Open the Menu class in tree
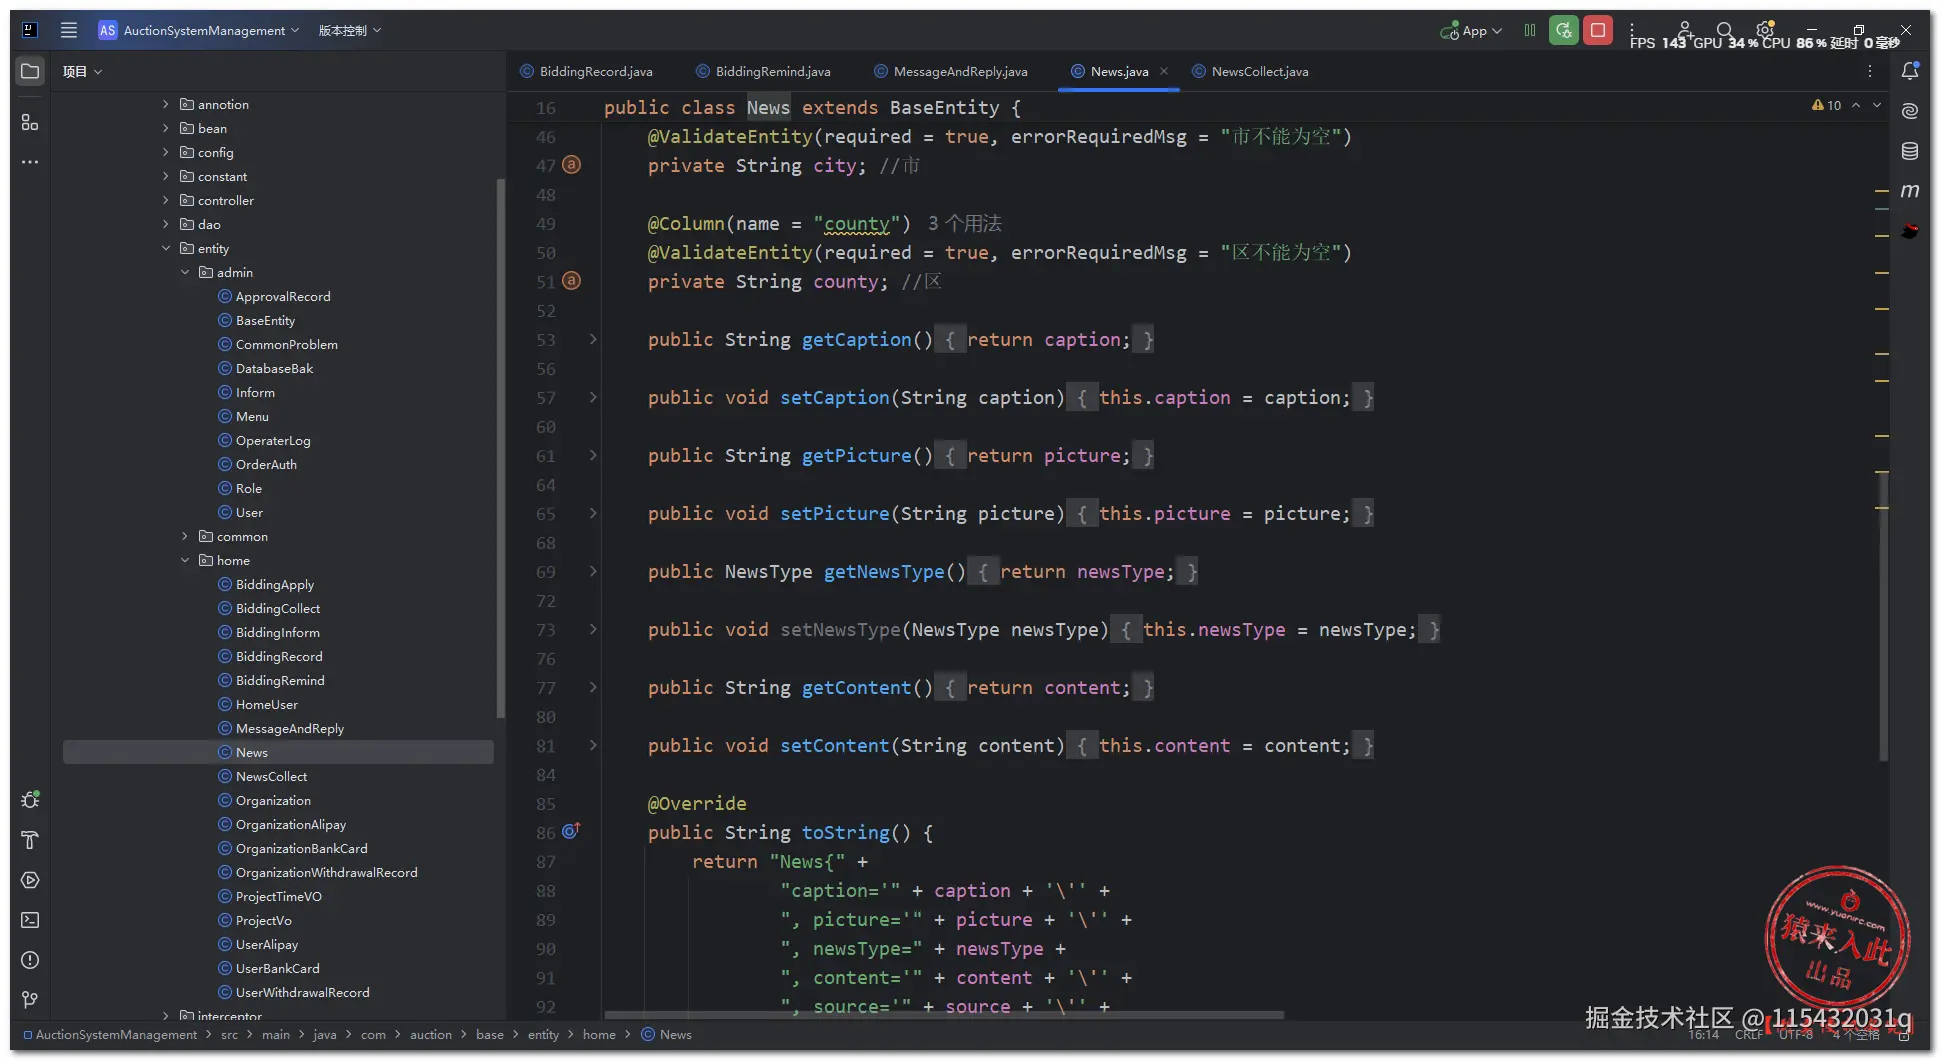Viewport: 1941px width, 1061px height. [x=252, y=416]
